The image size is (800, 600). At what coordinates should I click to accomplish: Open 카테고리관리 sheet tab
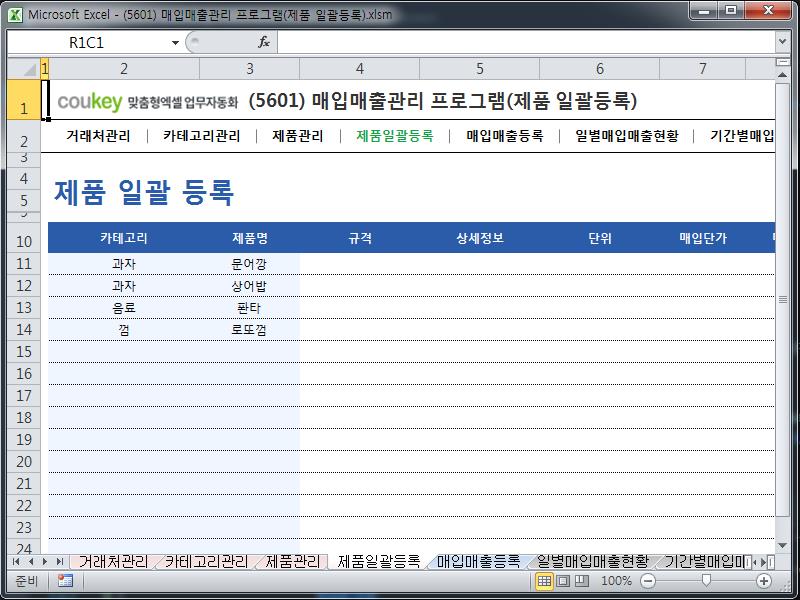tap(206, 562)
